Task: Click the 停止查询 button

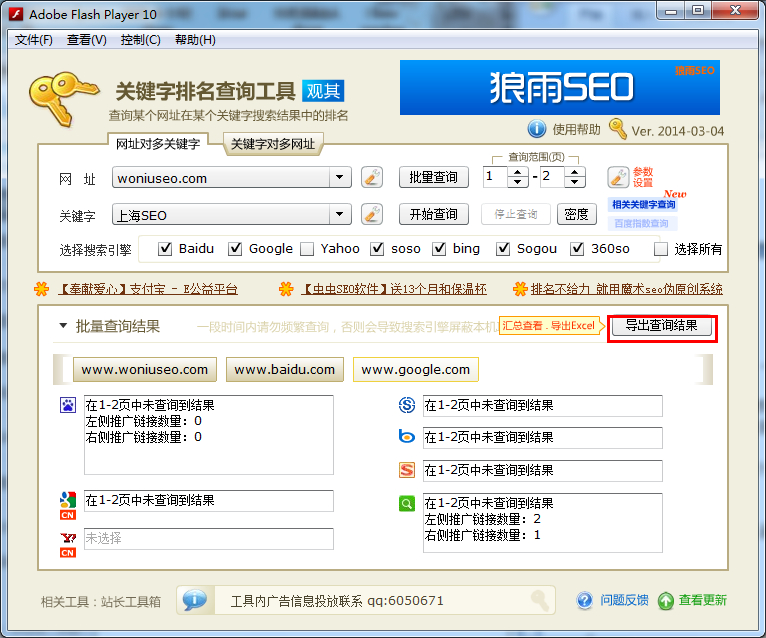Action: 516,214
